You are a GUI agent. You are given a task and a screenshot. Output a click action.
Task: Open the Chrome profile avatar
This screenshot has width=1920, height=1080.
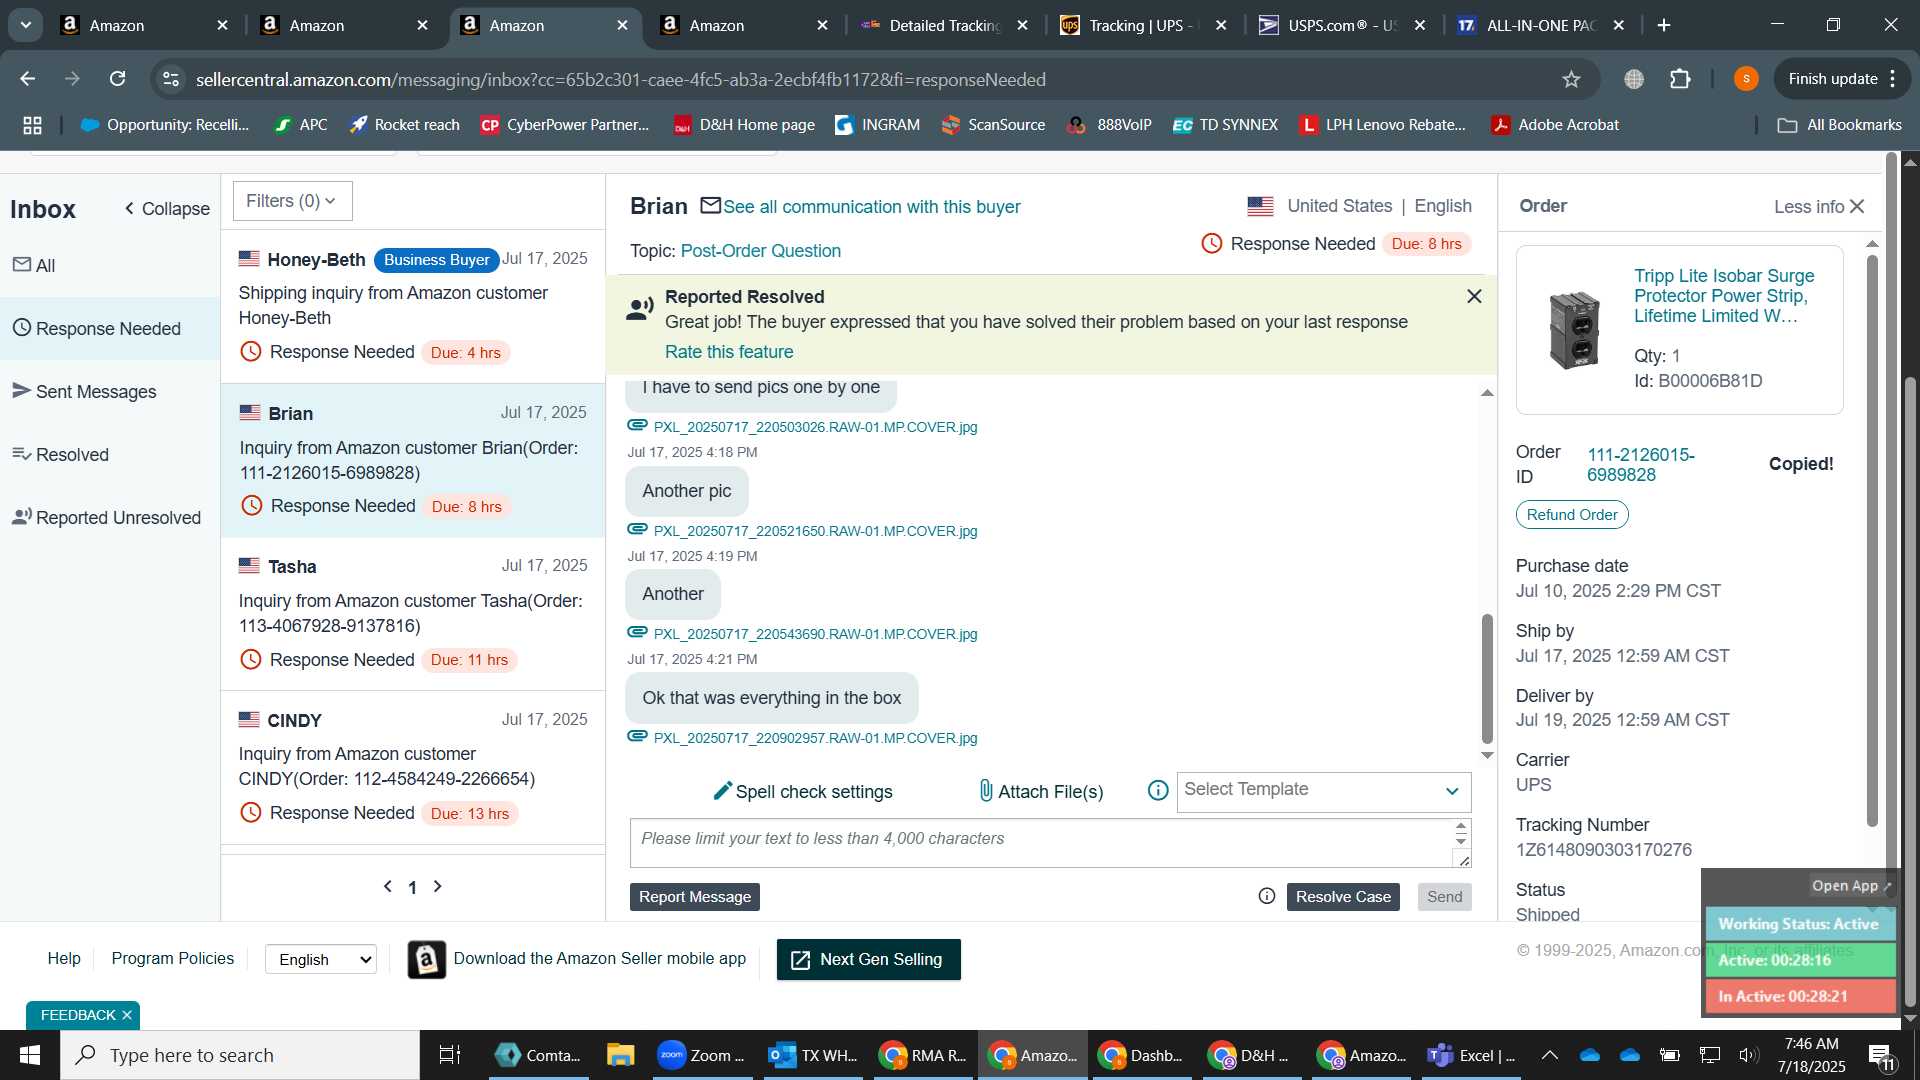1746,79
